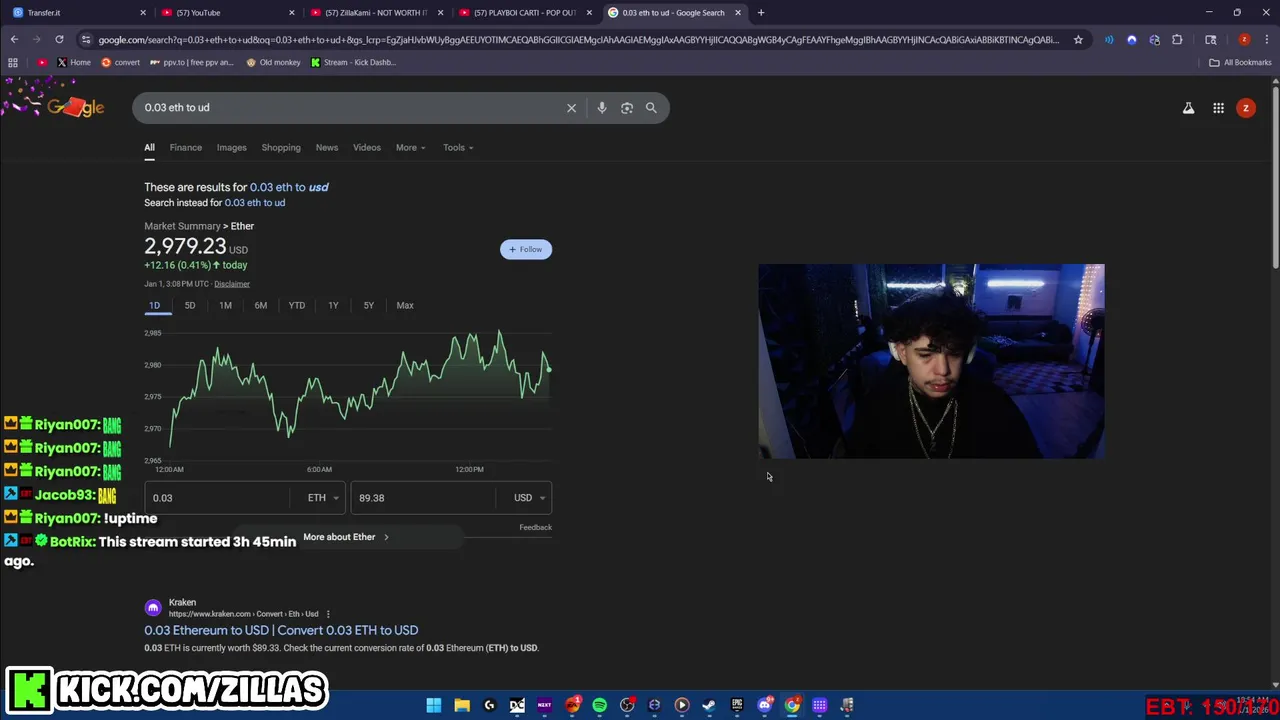Open a new browser tab
This screenshot has height=720, width=1280.
760,13
